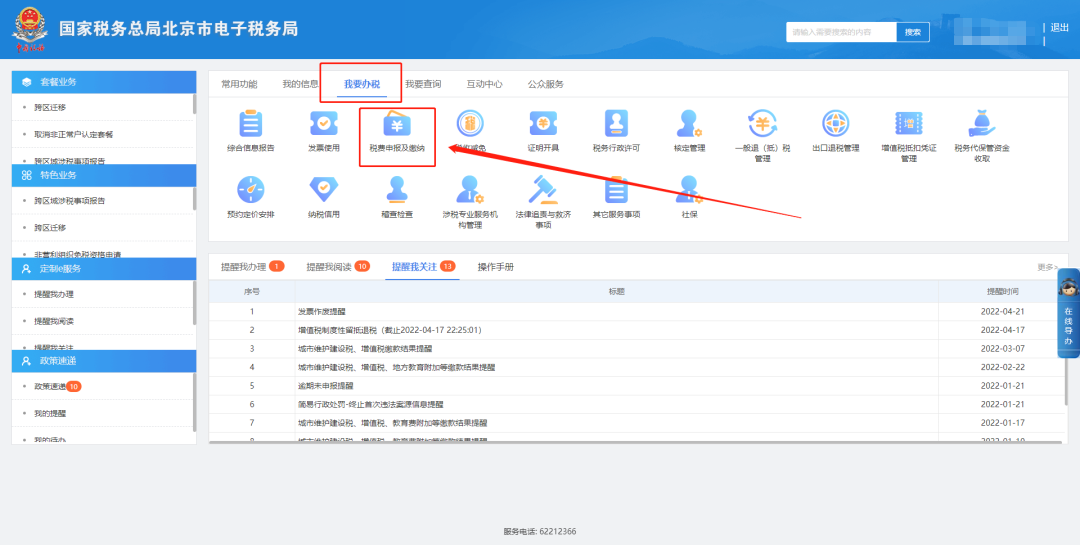Open the 增值税制度性留抵退税 reminder row
The width and height of the screenshot is (1080, 545).
pos(636,330)
